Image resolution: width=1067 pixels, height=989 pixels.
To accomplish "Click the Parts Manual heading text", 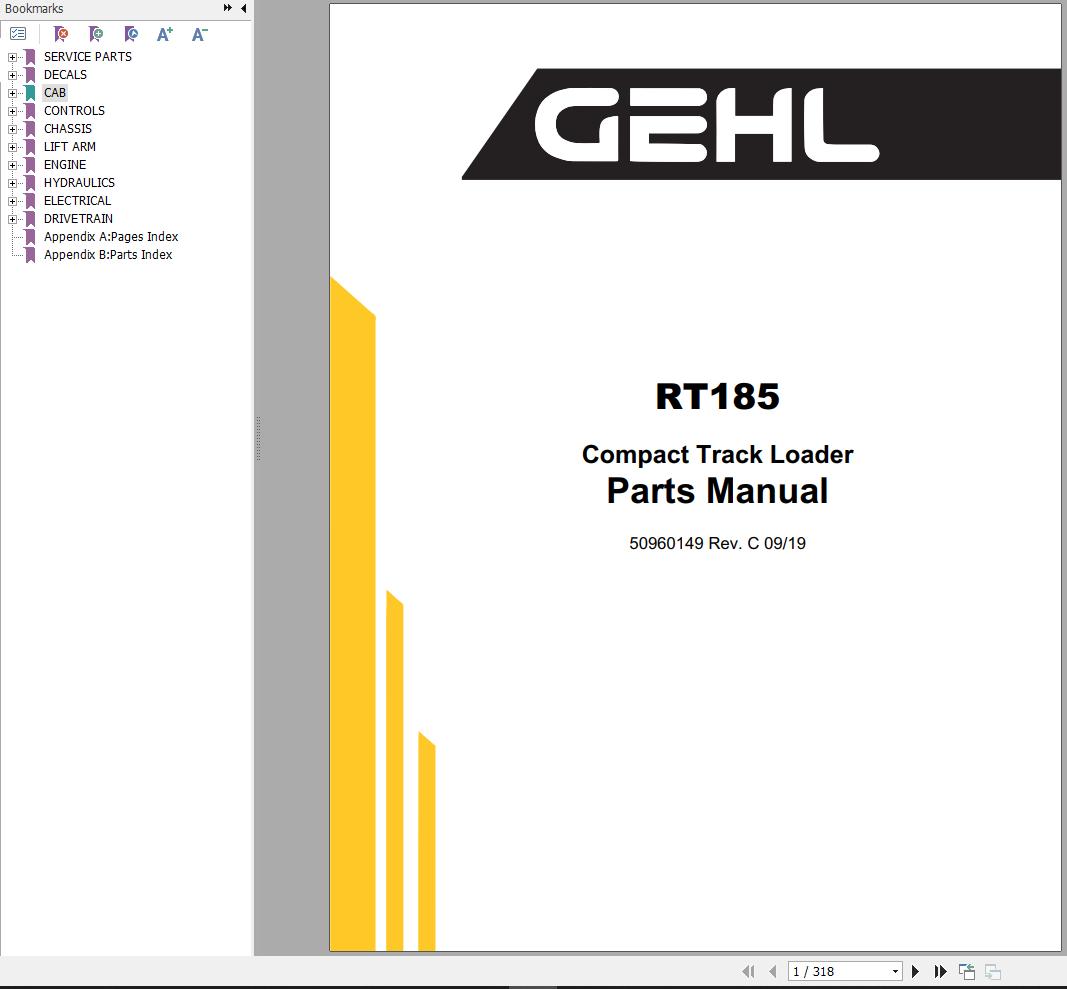I will tap(717, 491).
